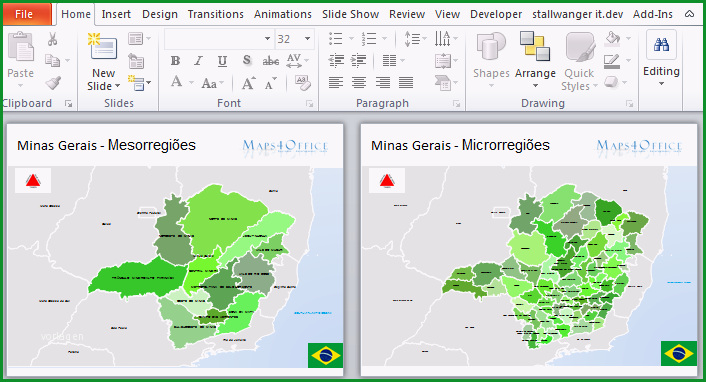Viewport: 706px width, 382px height.
Task: Open the Editing binoculars menu
Action: [661, 58]
